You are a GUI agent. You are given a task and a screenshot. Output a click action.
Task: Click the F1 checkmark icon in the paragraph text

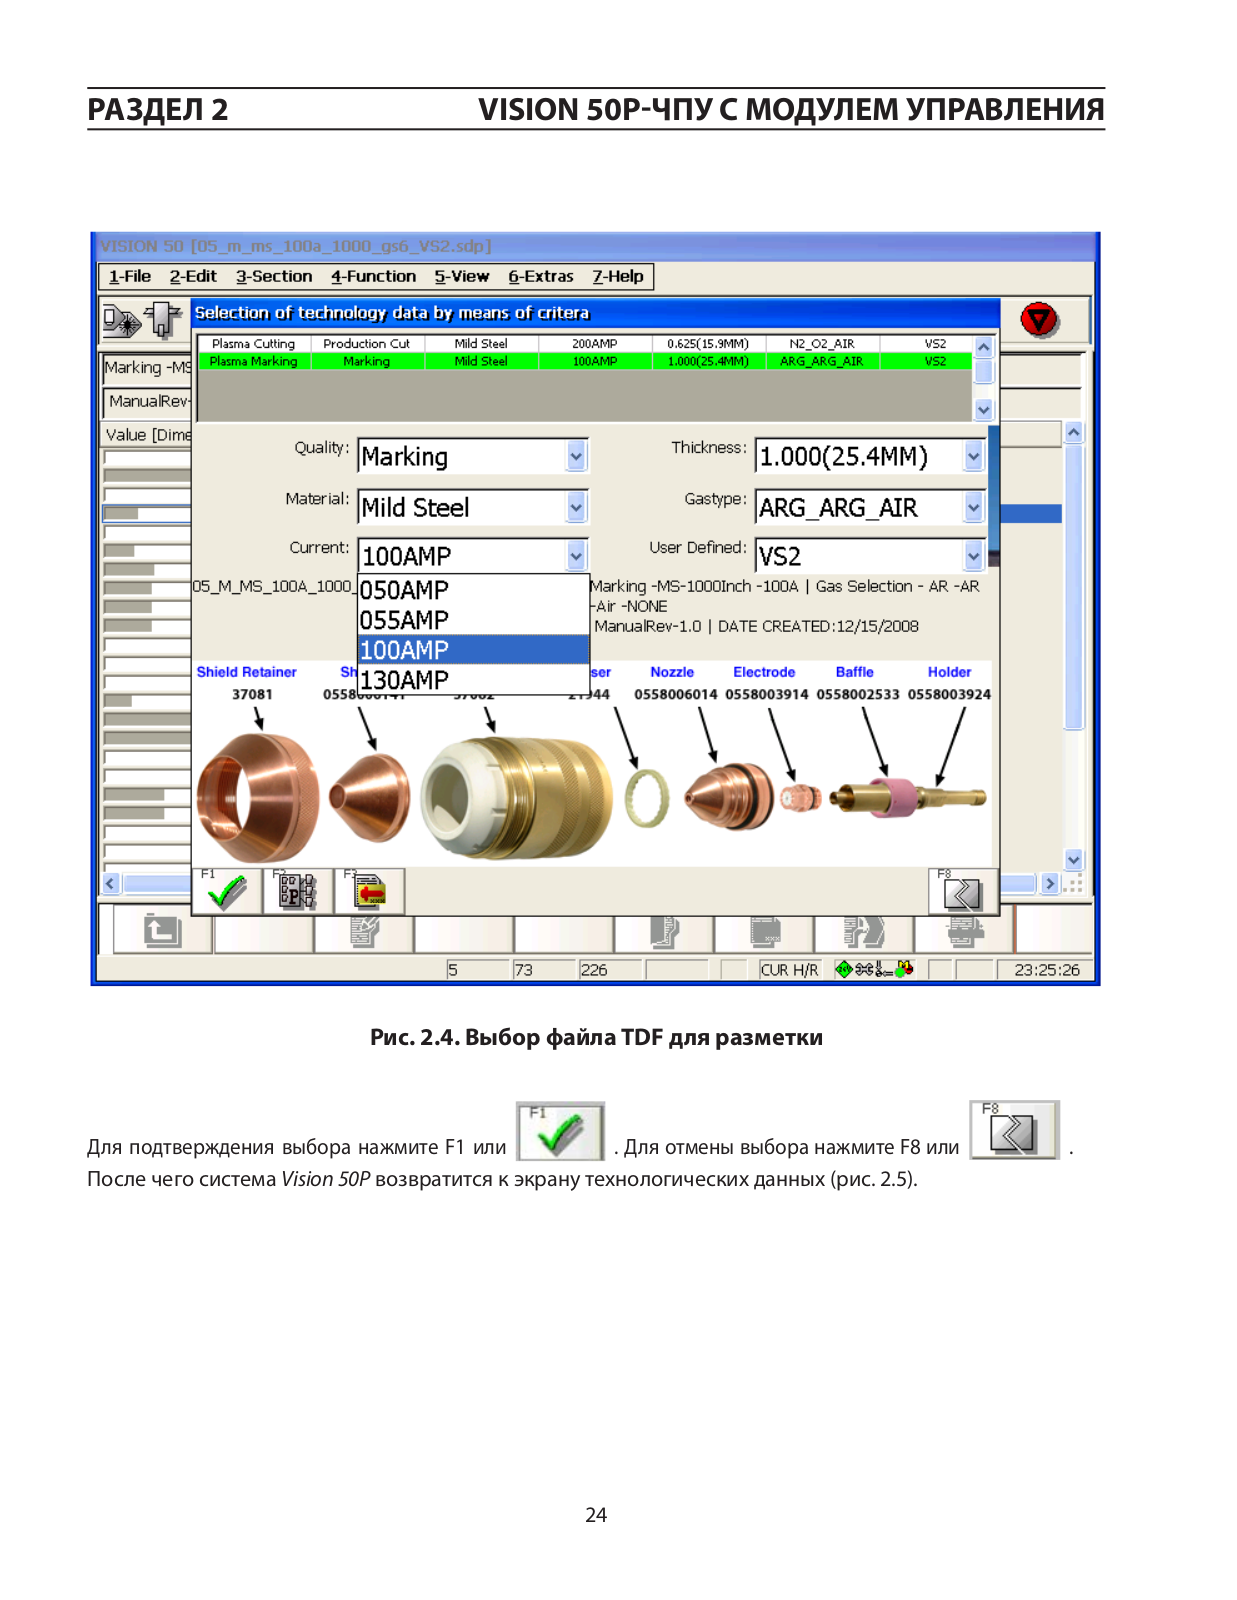tap(560, 1131)
